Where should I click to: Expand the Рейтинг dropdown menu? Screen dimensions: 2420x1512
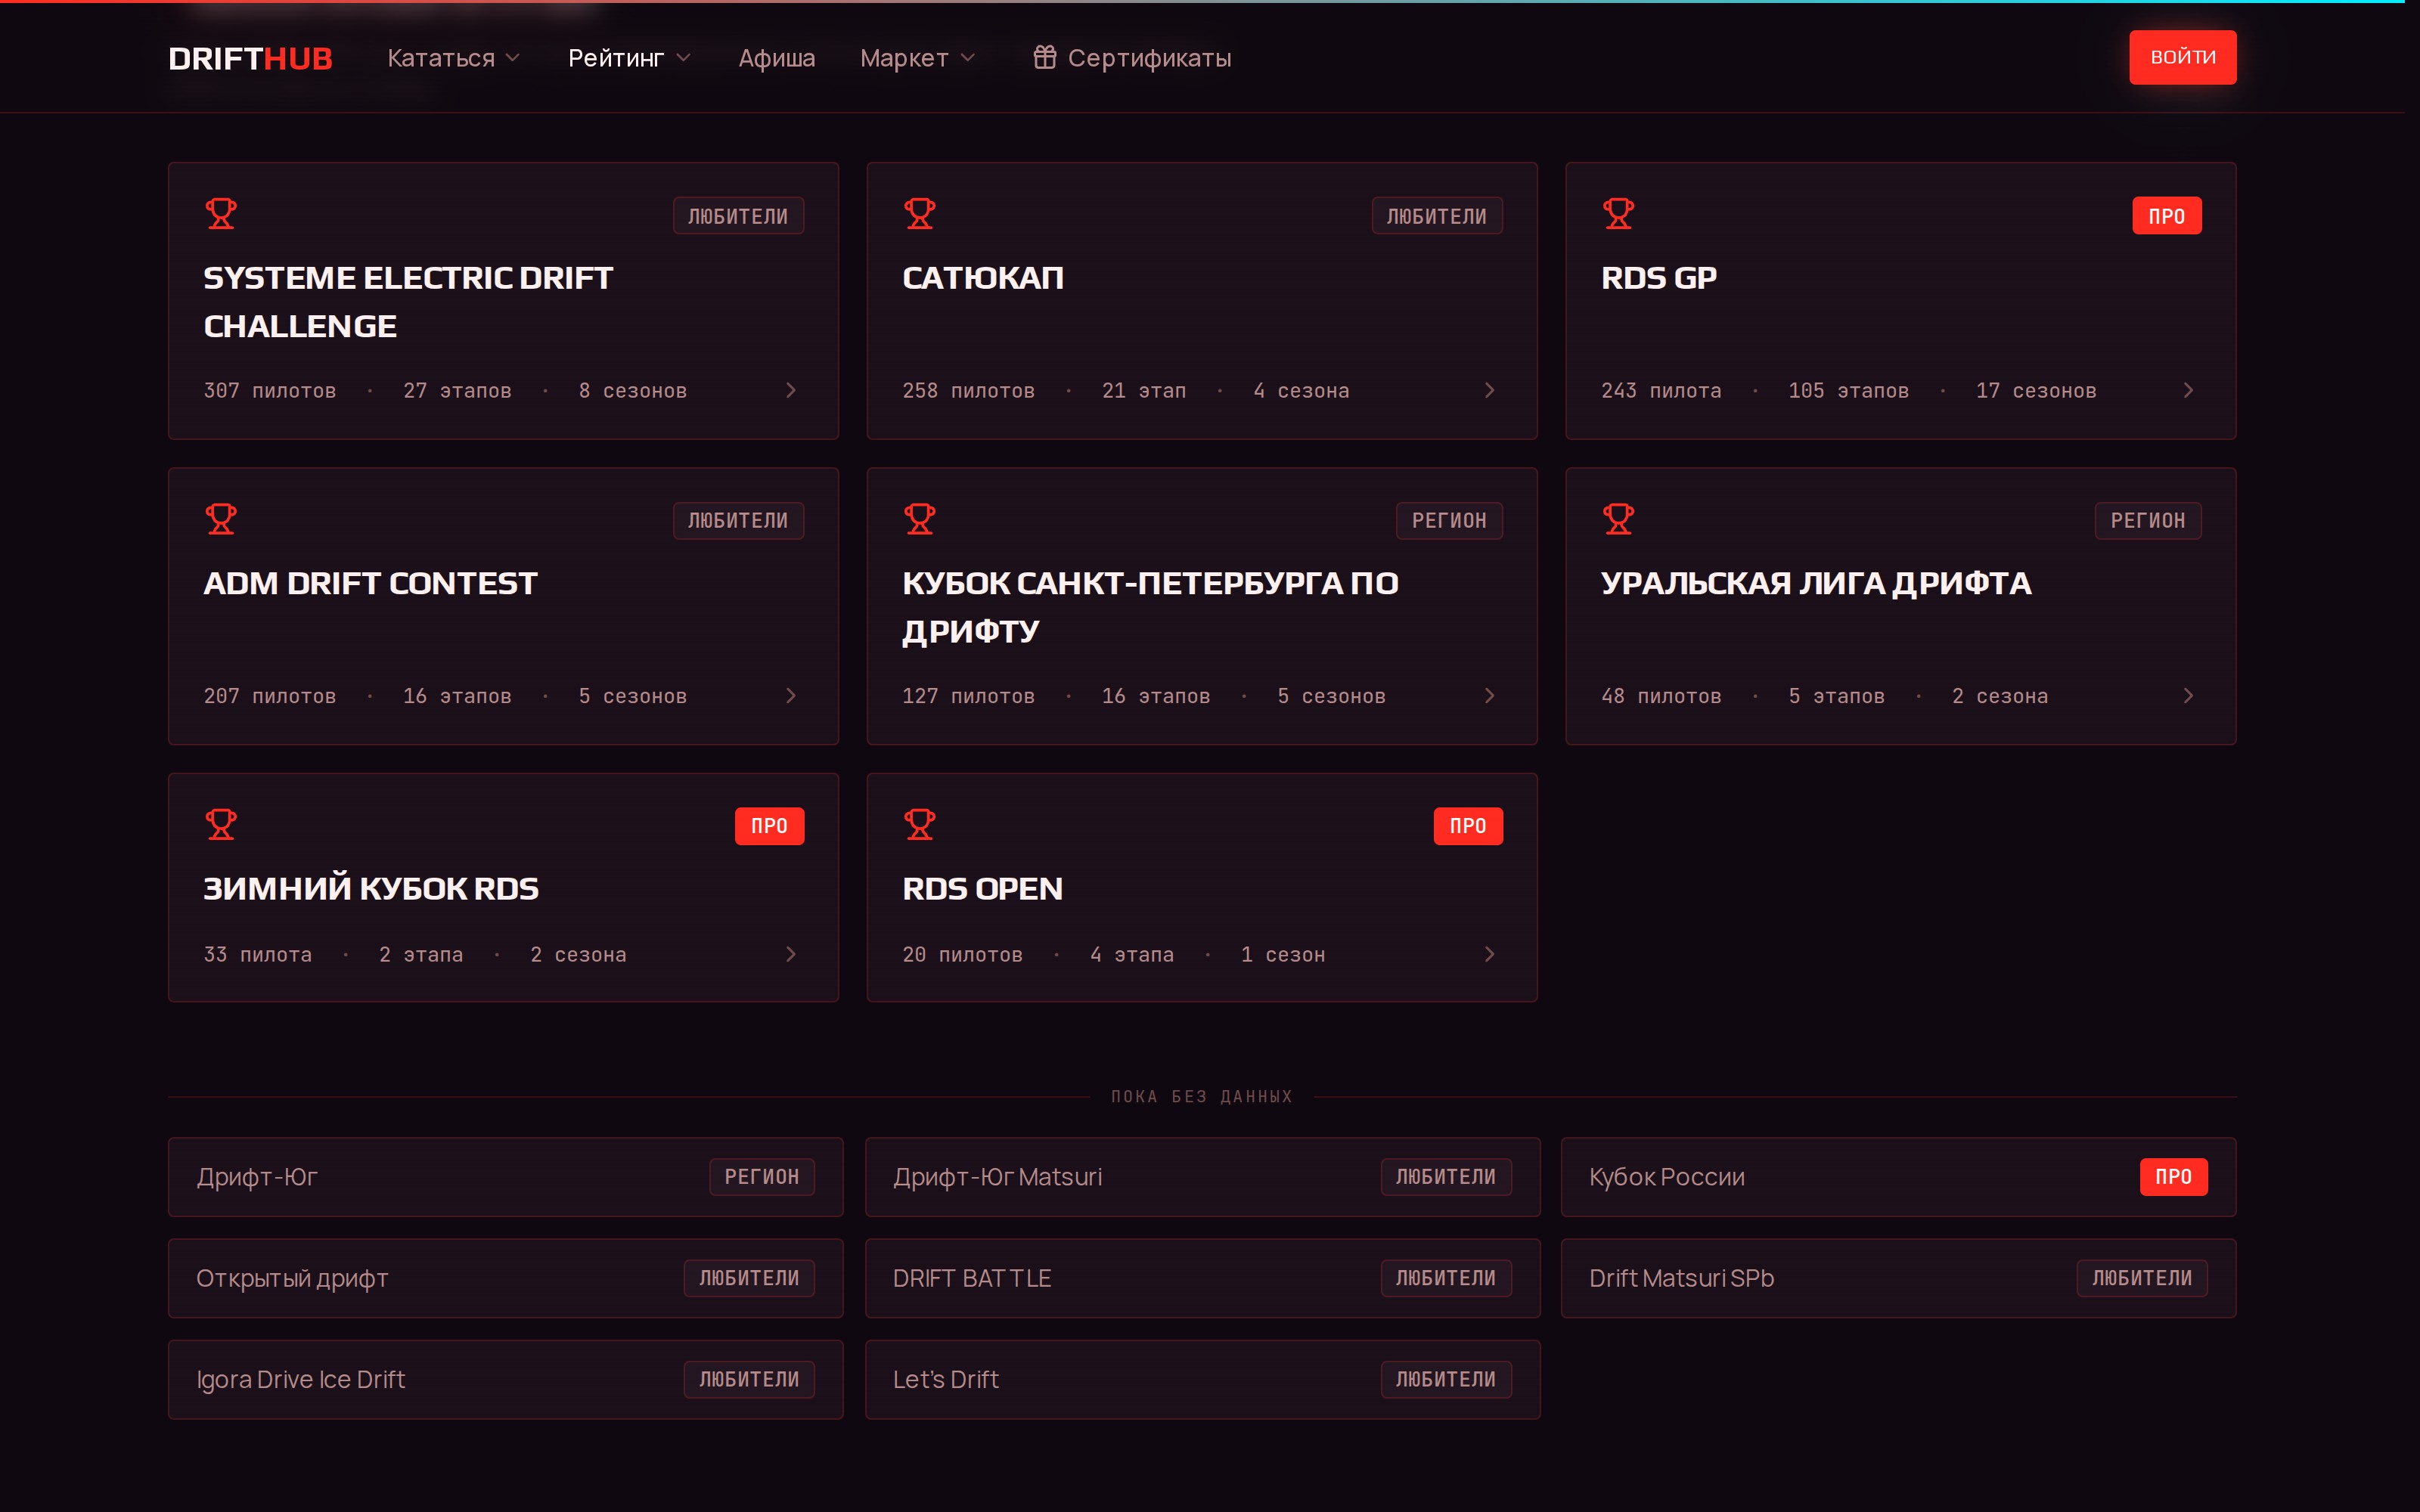point(629,58)
